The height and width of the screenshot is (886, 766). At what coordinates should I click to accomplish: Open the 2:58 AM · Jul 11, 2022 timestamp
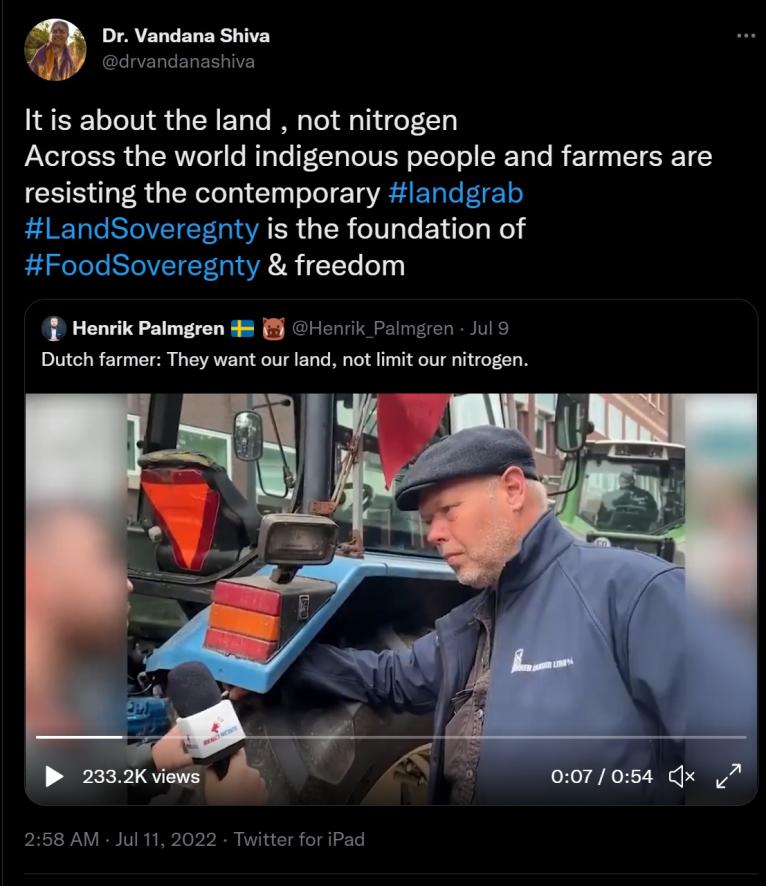(120, 839)
